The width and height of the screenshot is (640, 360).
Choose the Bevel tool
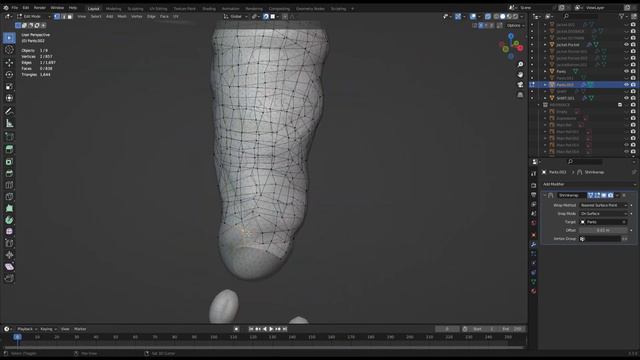coord(9,173)
